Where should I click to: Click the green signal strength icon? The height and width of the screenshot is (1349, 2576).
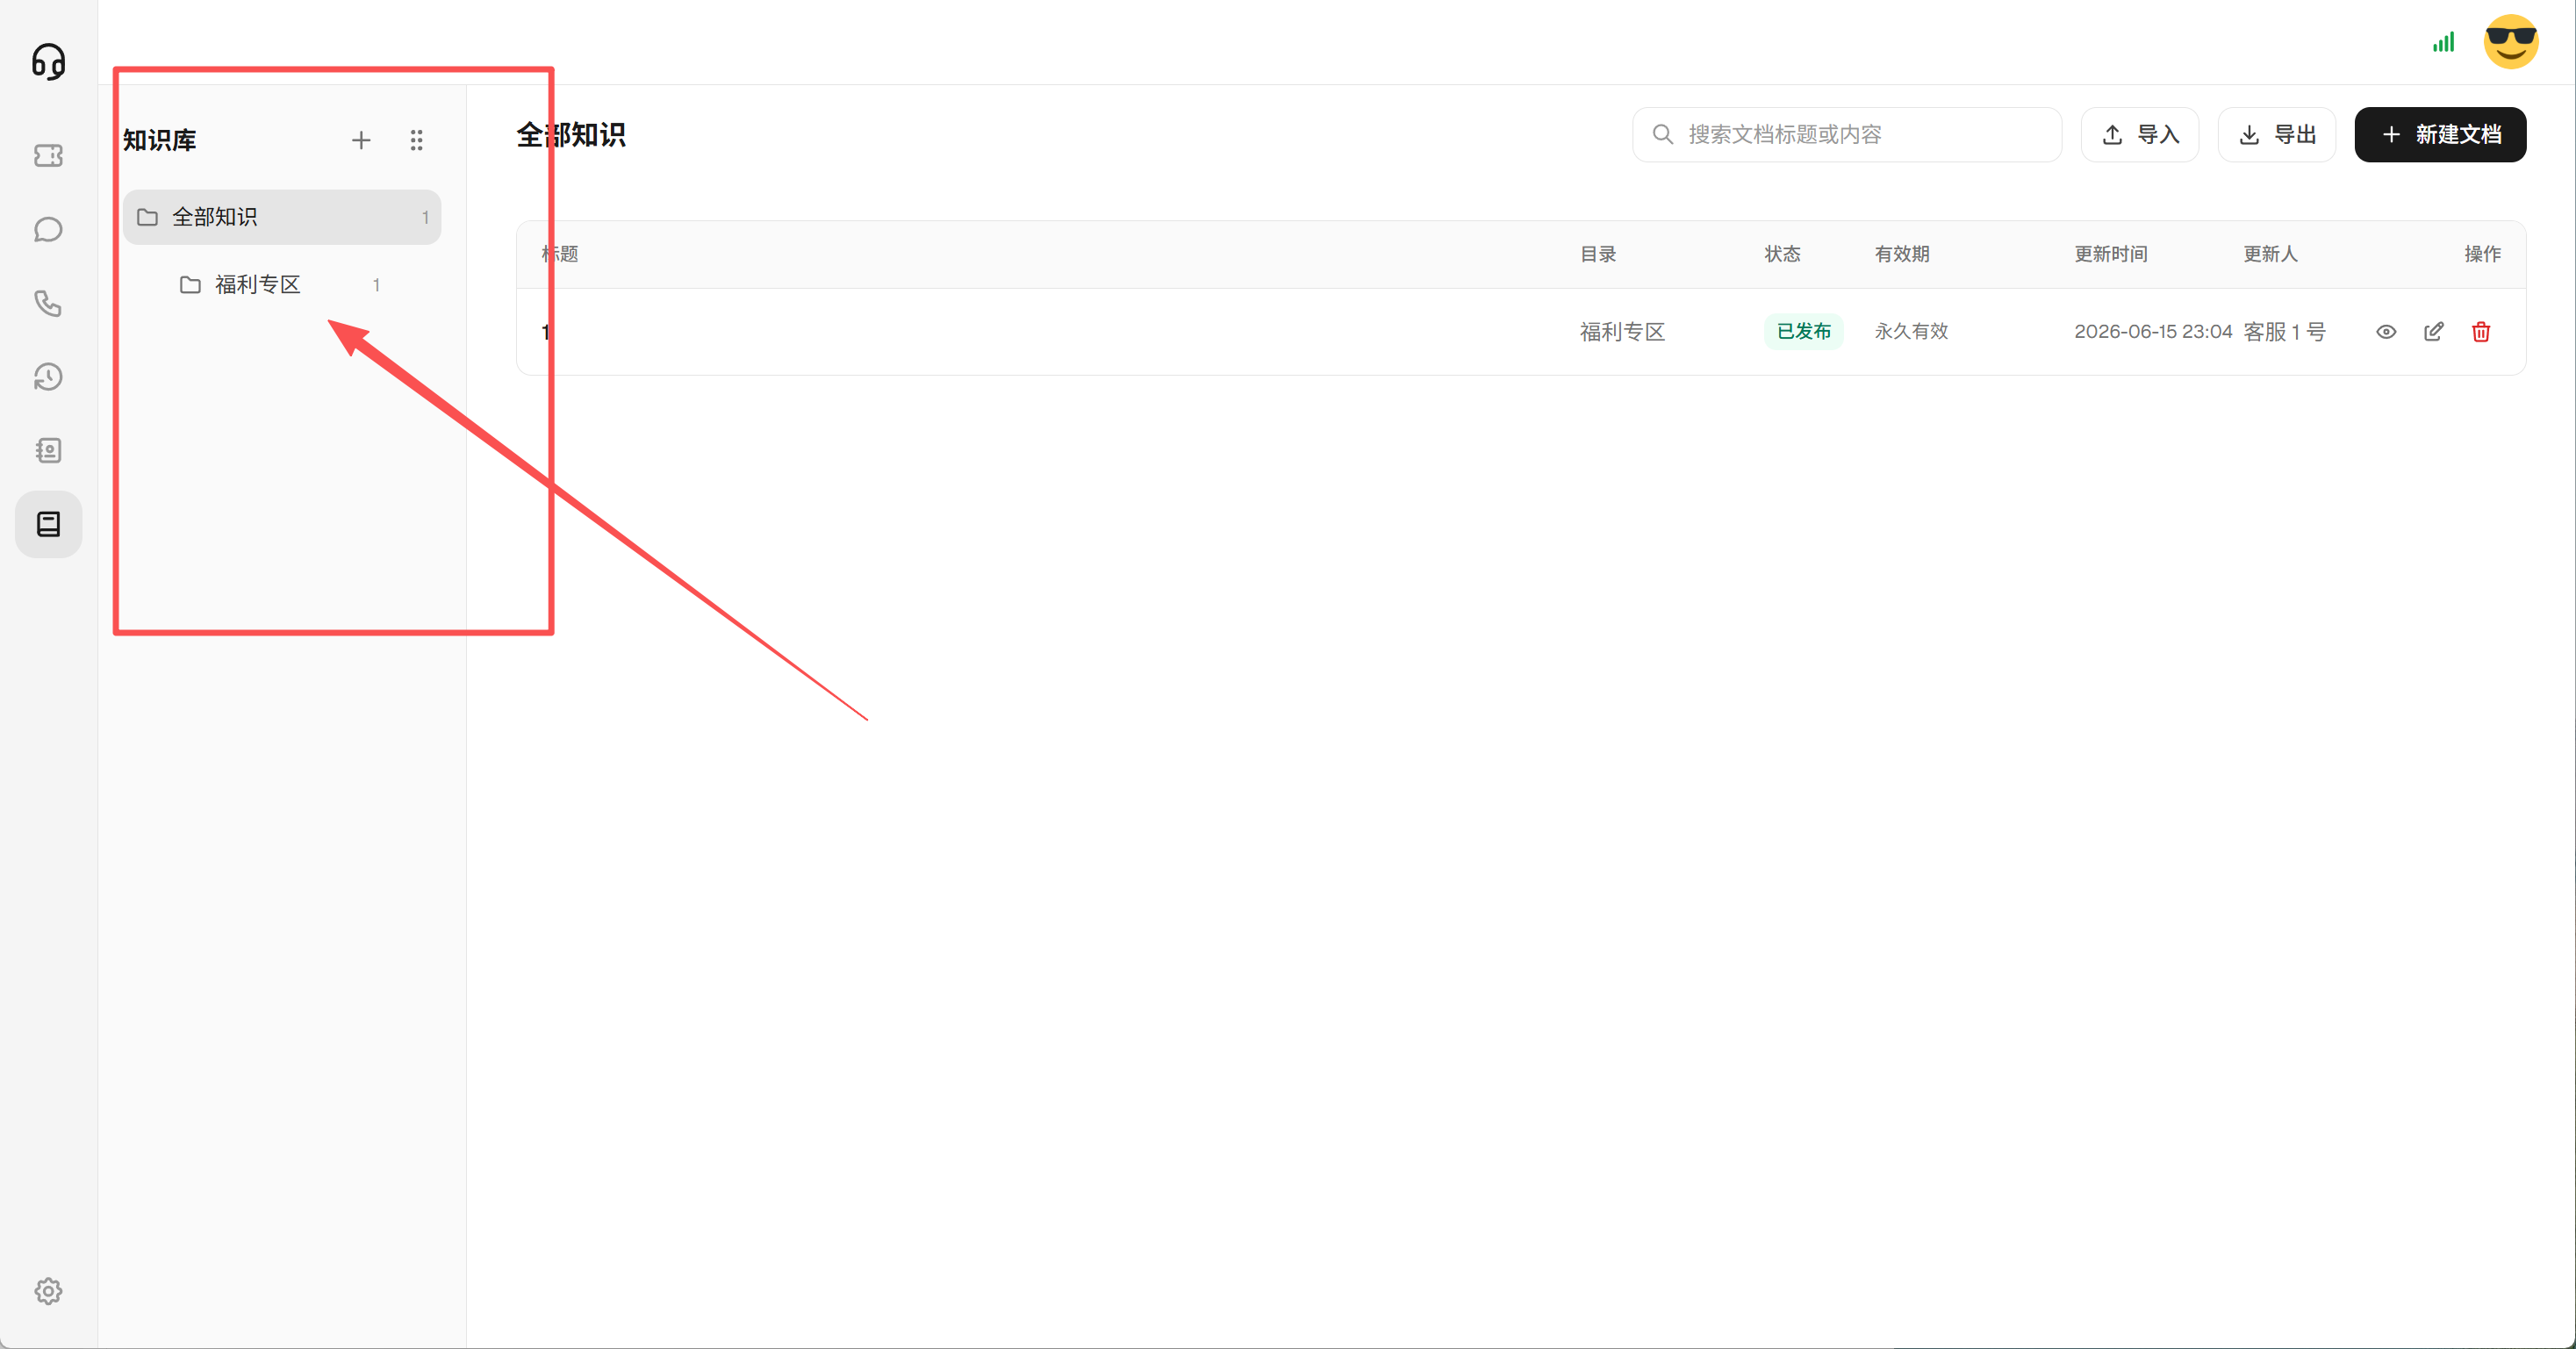pyautogui.click(x=2443, y=42)
